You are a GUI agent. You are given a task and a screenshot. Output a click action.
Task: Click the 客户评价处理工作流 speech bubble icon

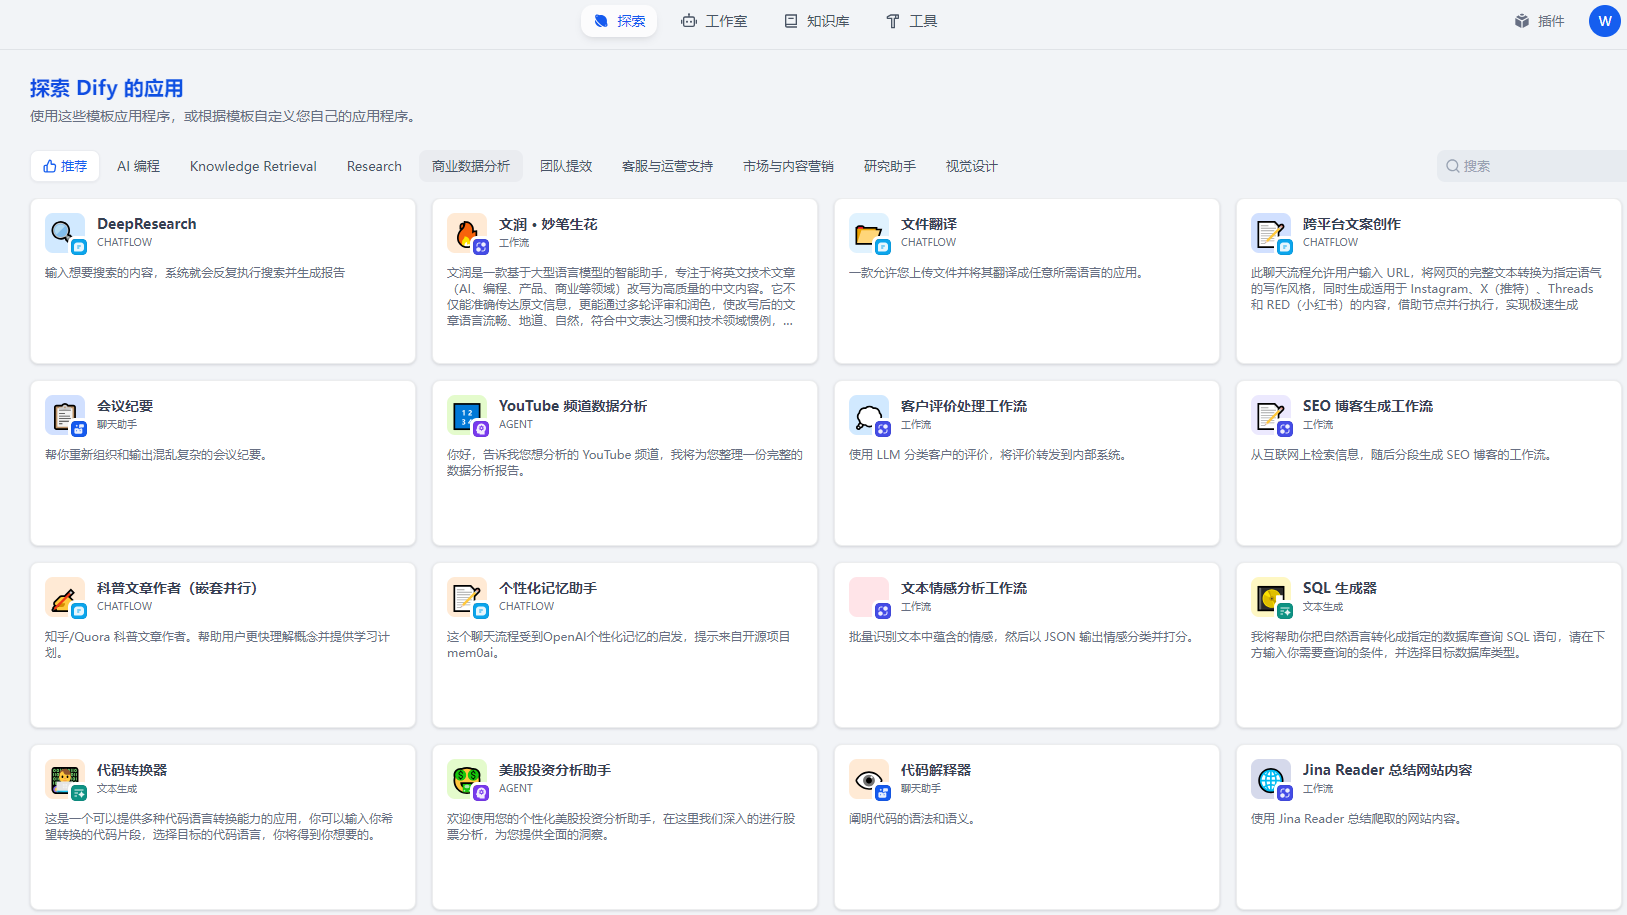(x=869, y=415)
